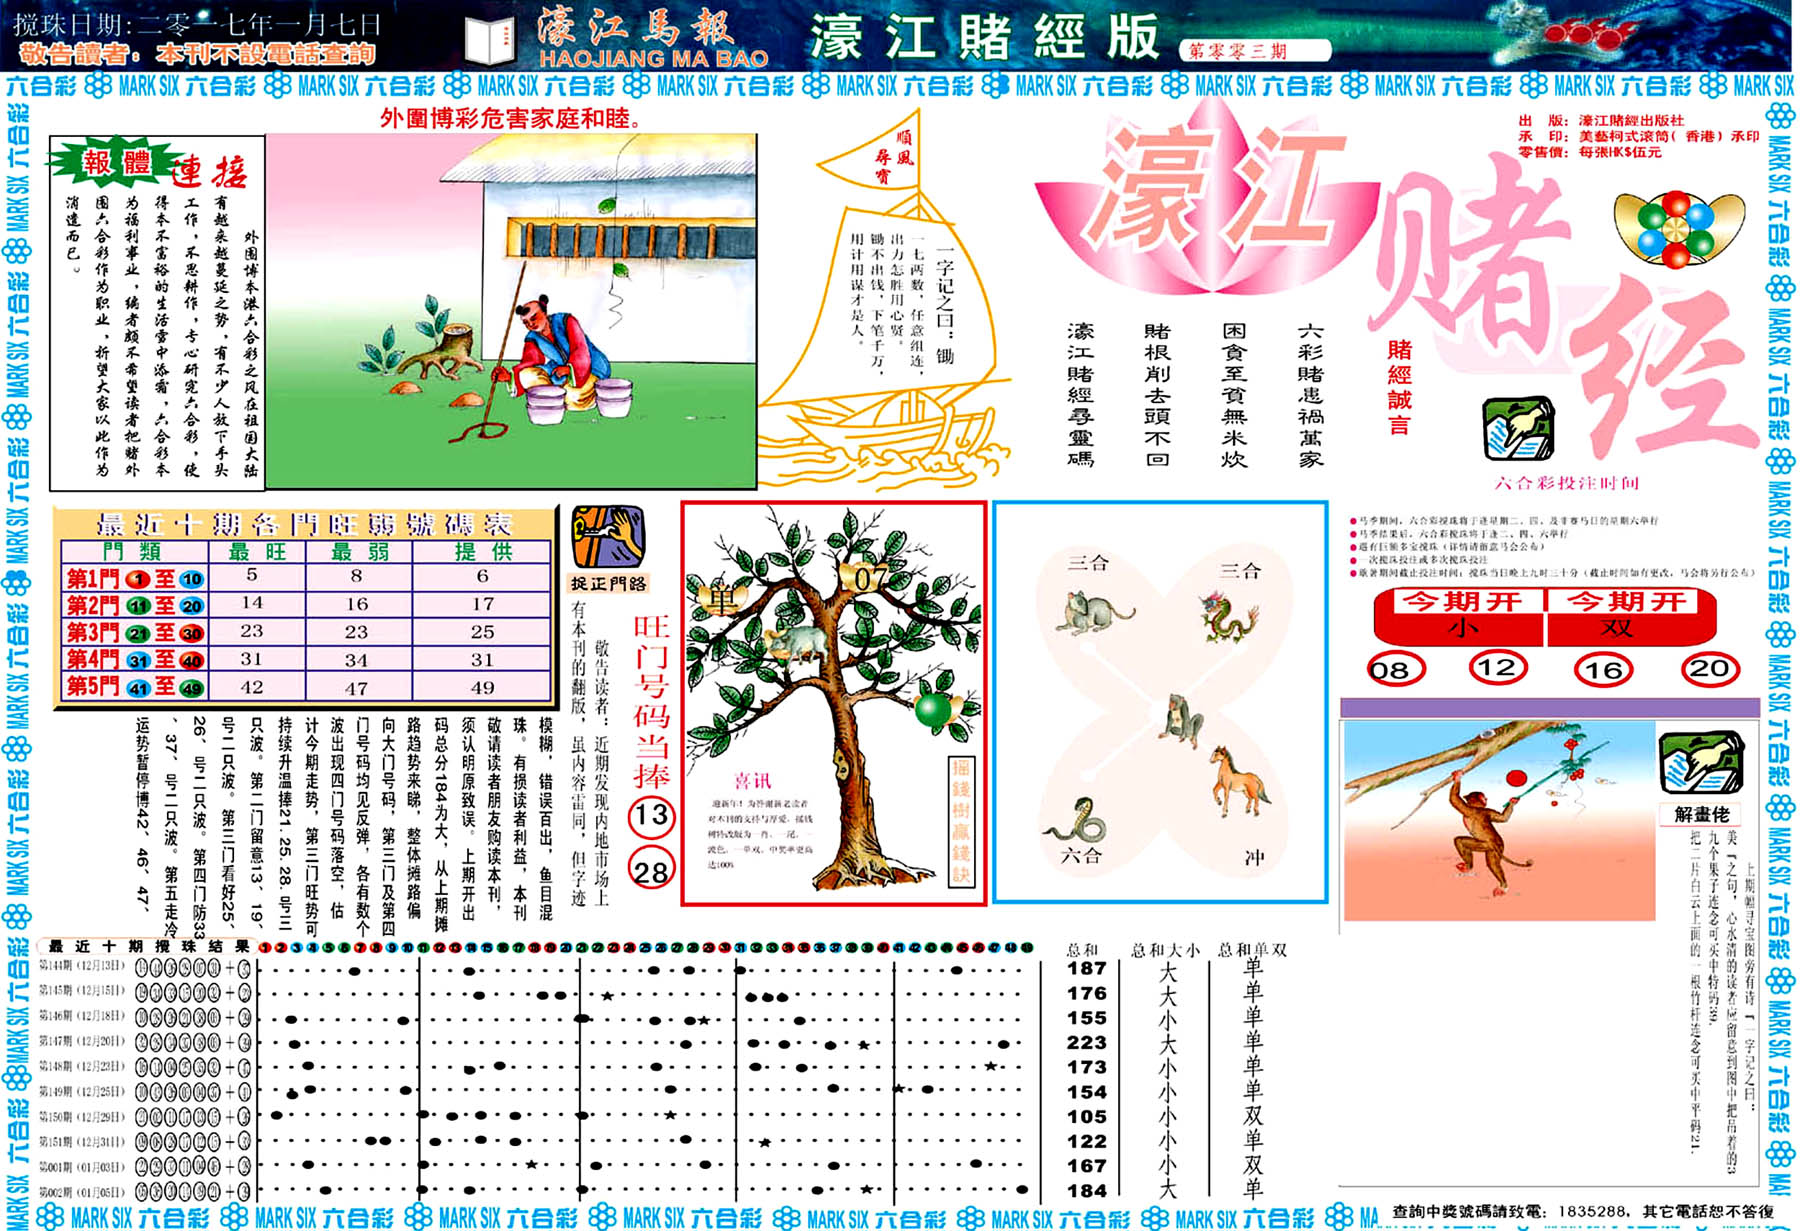The image size is (1800, 1231).
Task: Click the 敬告讀者：本刊不設電話查詢 notice
Action: click(198, 53)
